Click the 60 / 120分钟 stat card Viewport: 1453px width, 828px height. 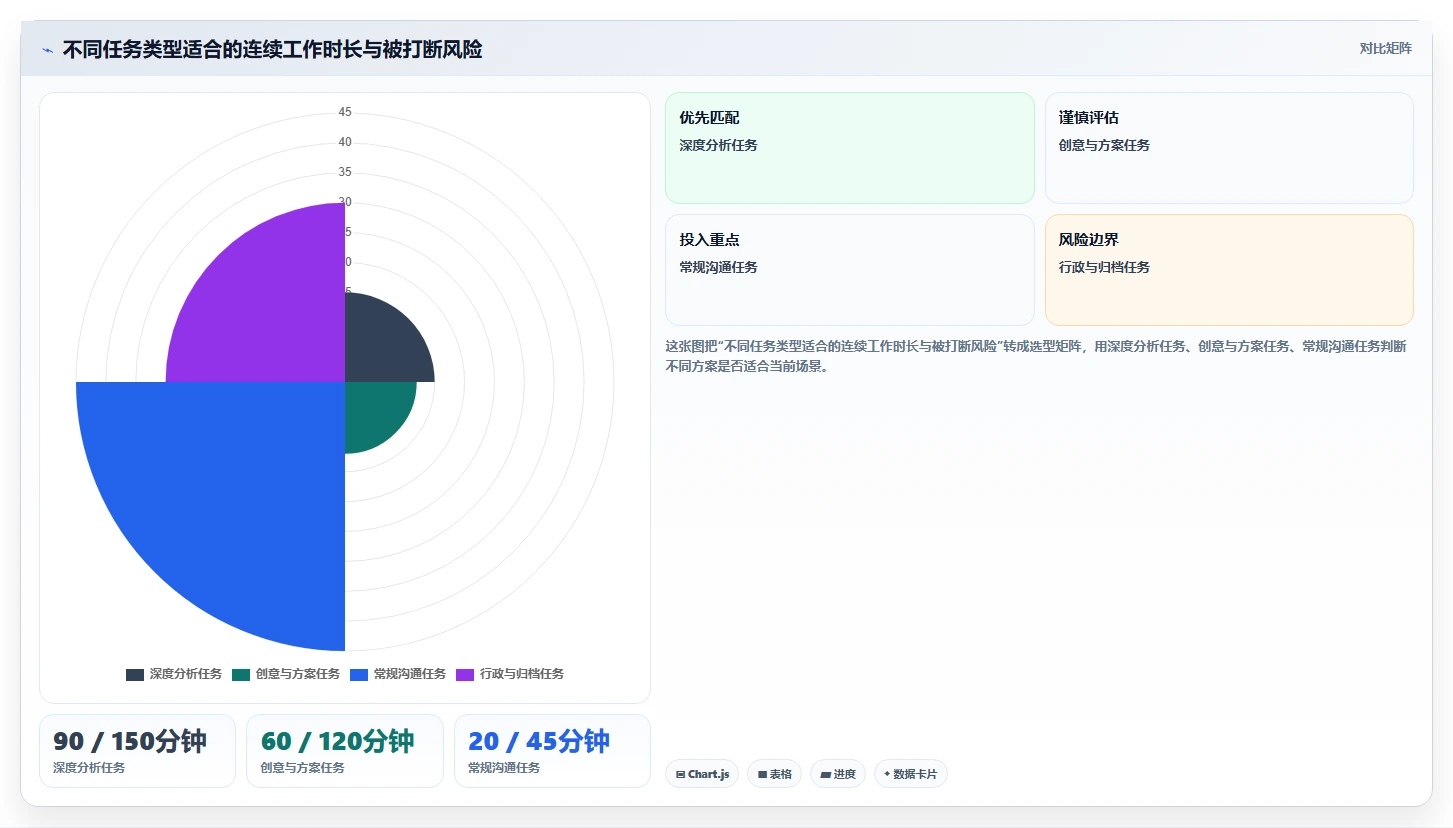click(345, 751)
